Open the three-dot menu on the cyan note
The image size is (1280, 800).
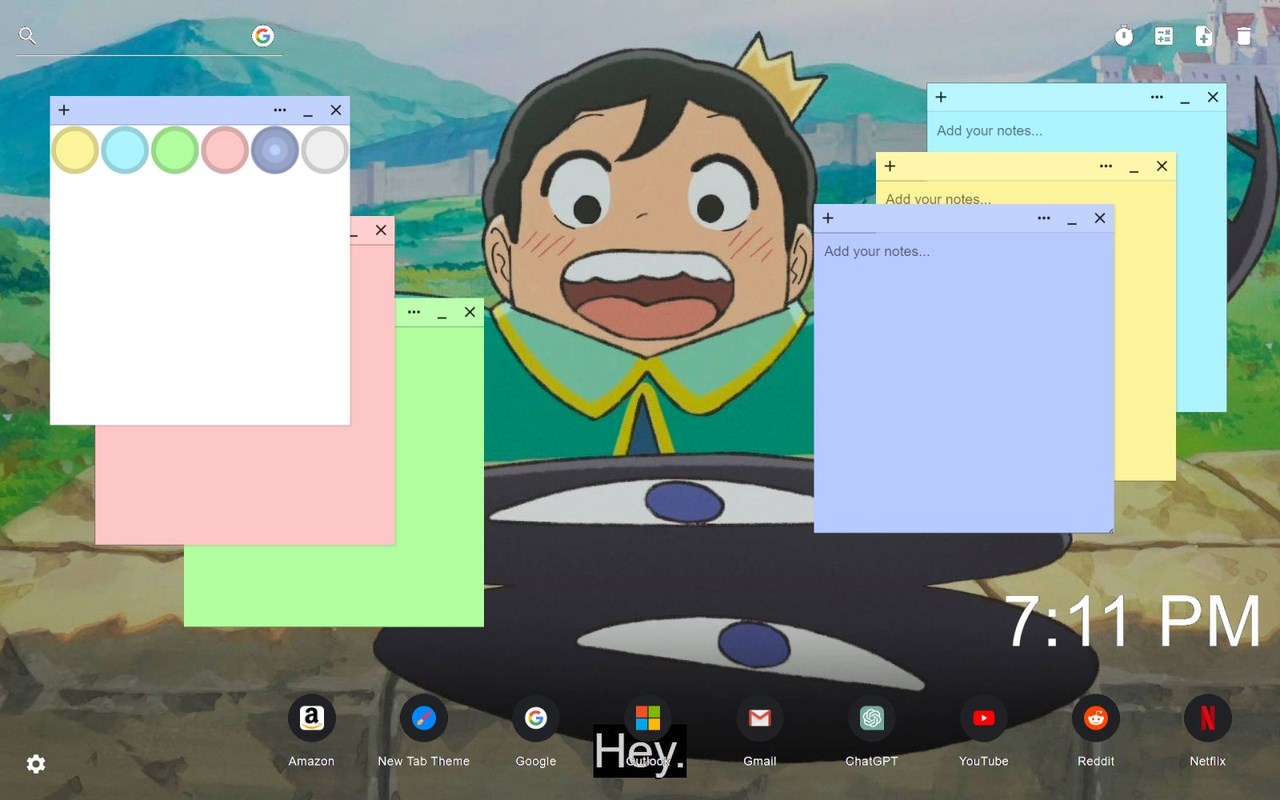click(1157, 97)
